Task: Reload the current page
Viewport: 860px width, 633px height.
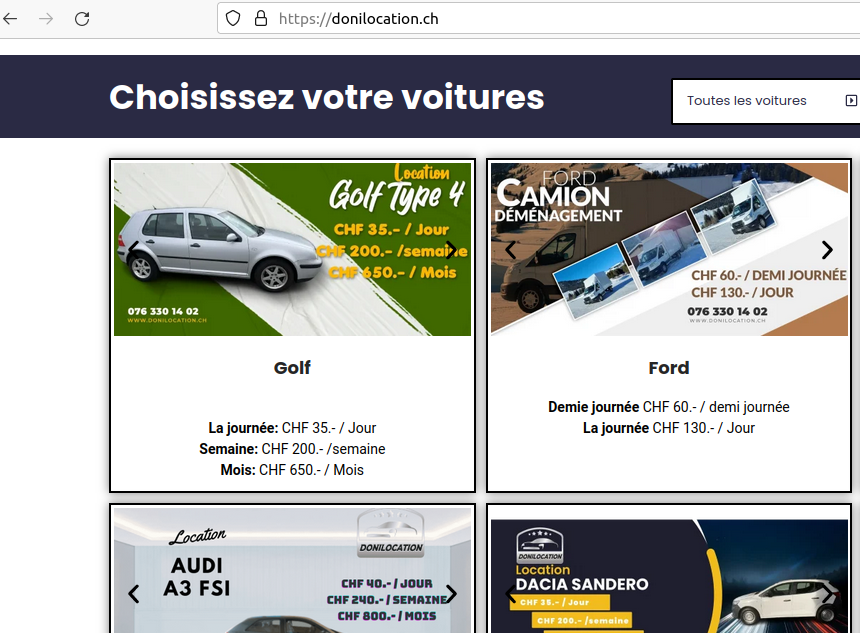Action: tap(82, 19)
